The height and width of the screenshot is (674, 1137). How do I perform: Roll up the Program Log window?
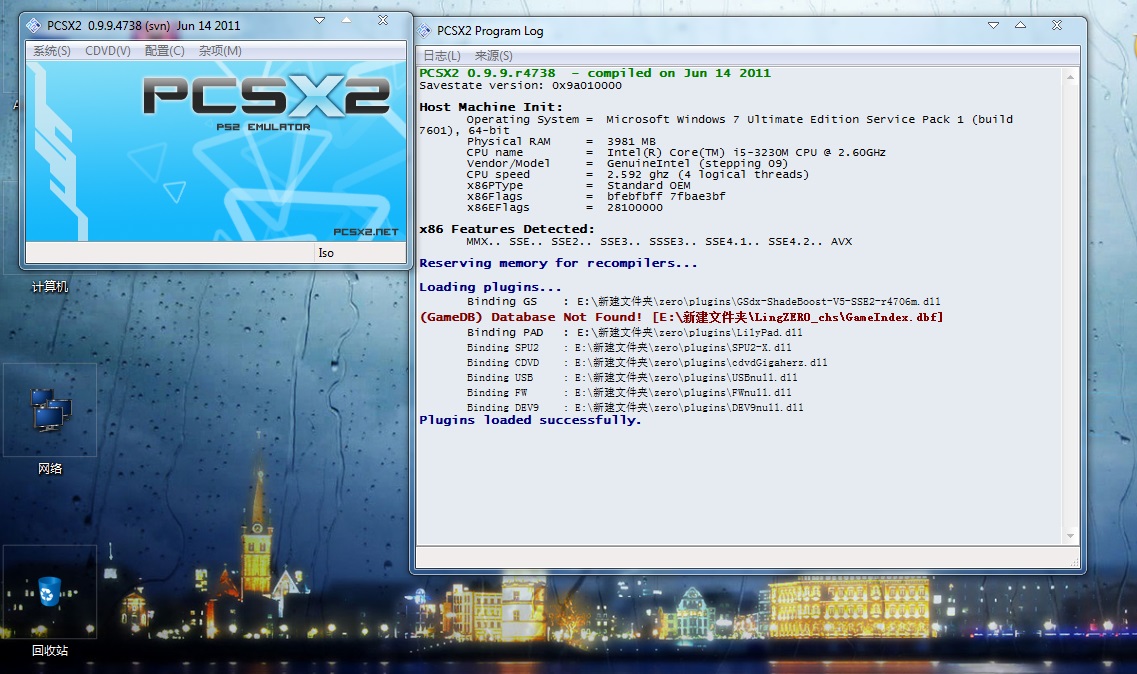click(1020, 25)
